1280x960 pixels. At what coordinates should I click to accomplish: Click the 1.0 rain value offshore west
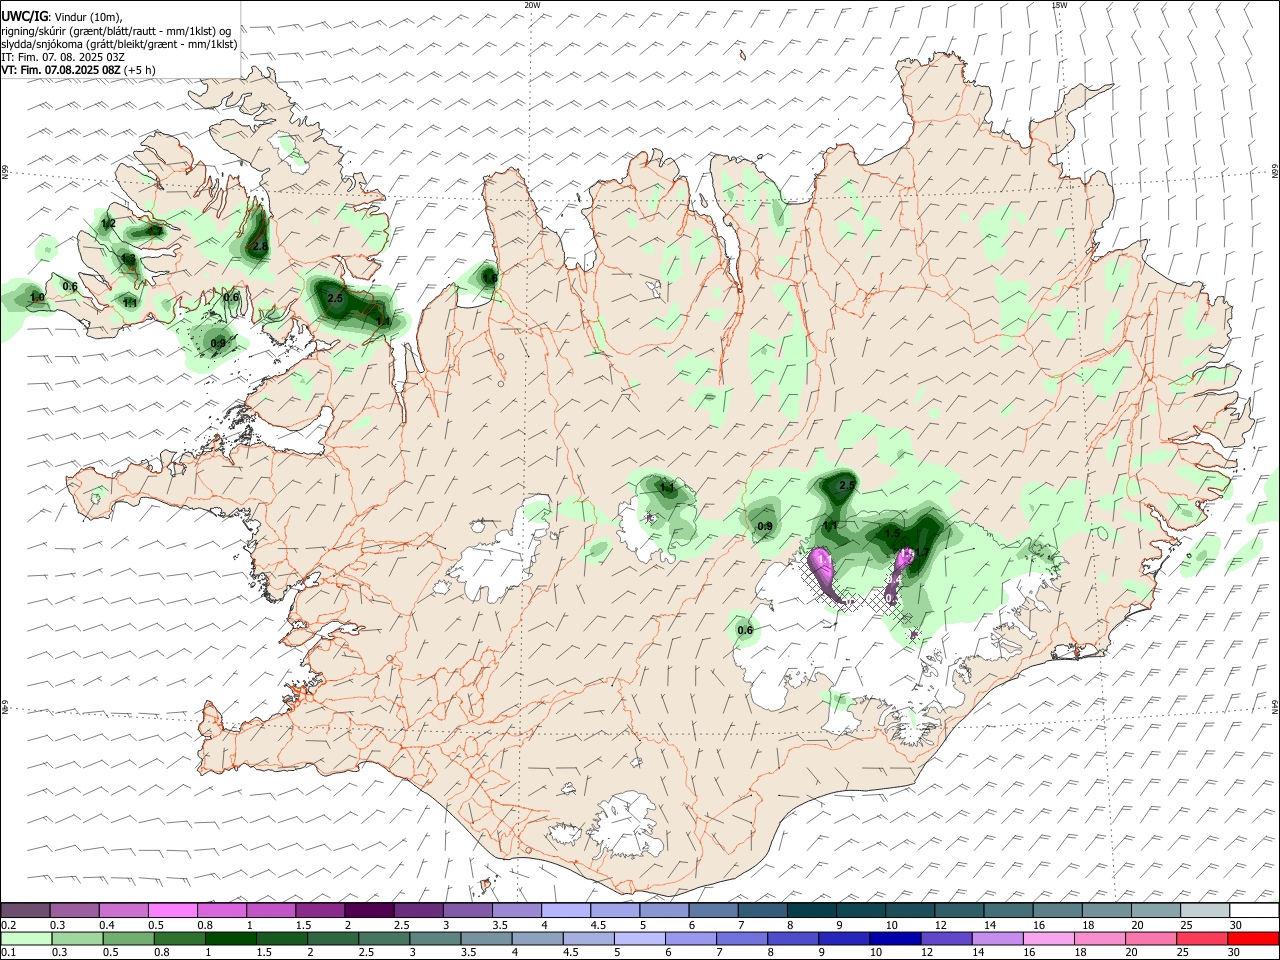point(37,297)
